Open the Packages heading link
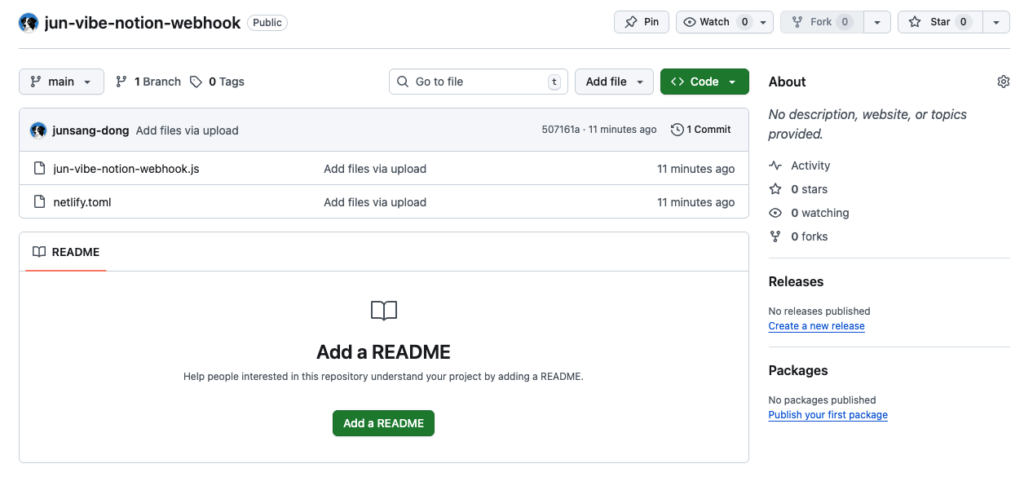 (798, 370)
